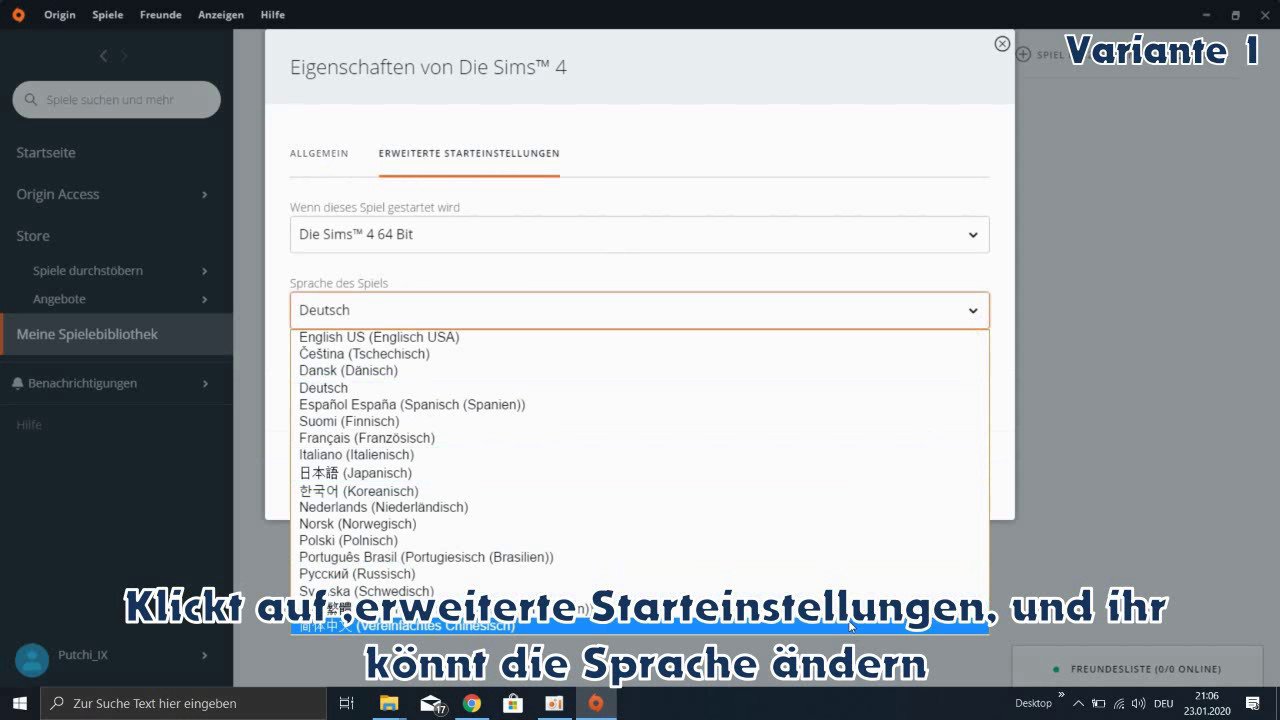Viewport: 1280px width, 720px height.
Task: Open the Sprache des Spiels dropdown
Action: coord(639,310)
